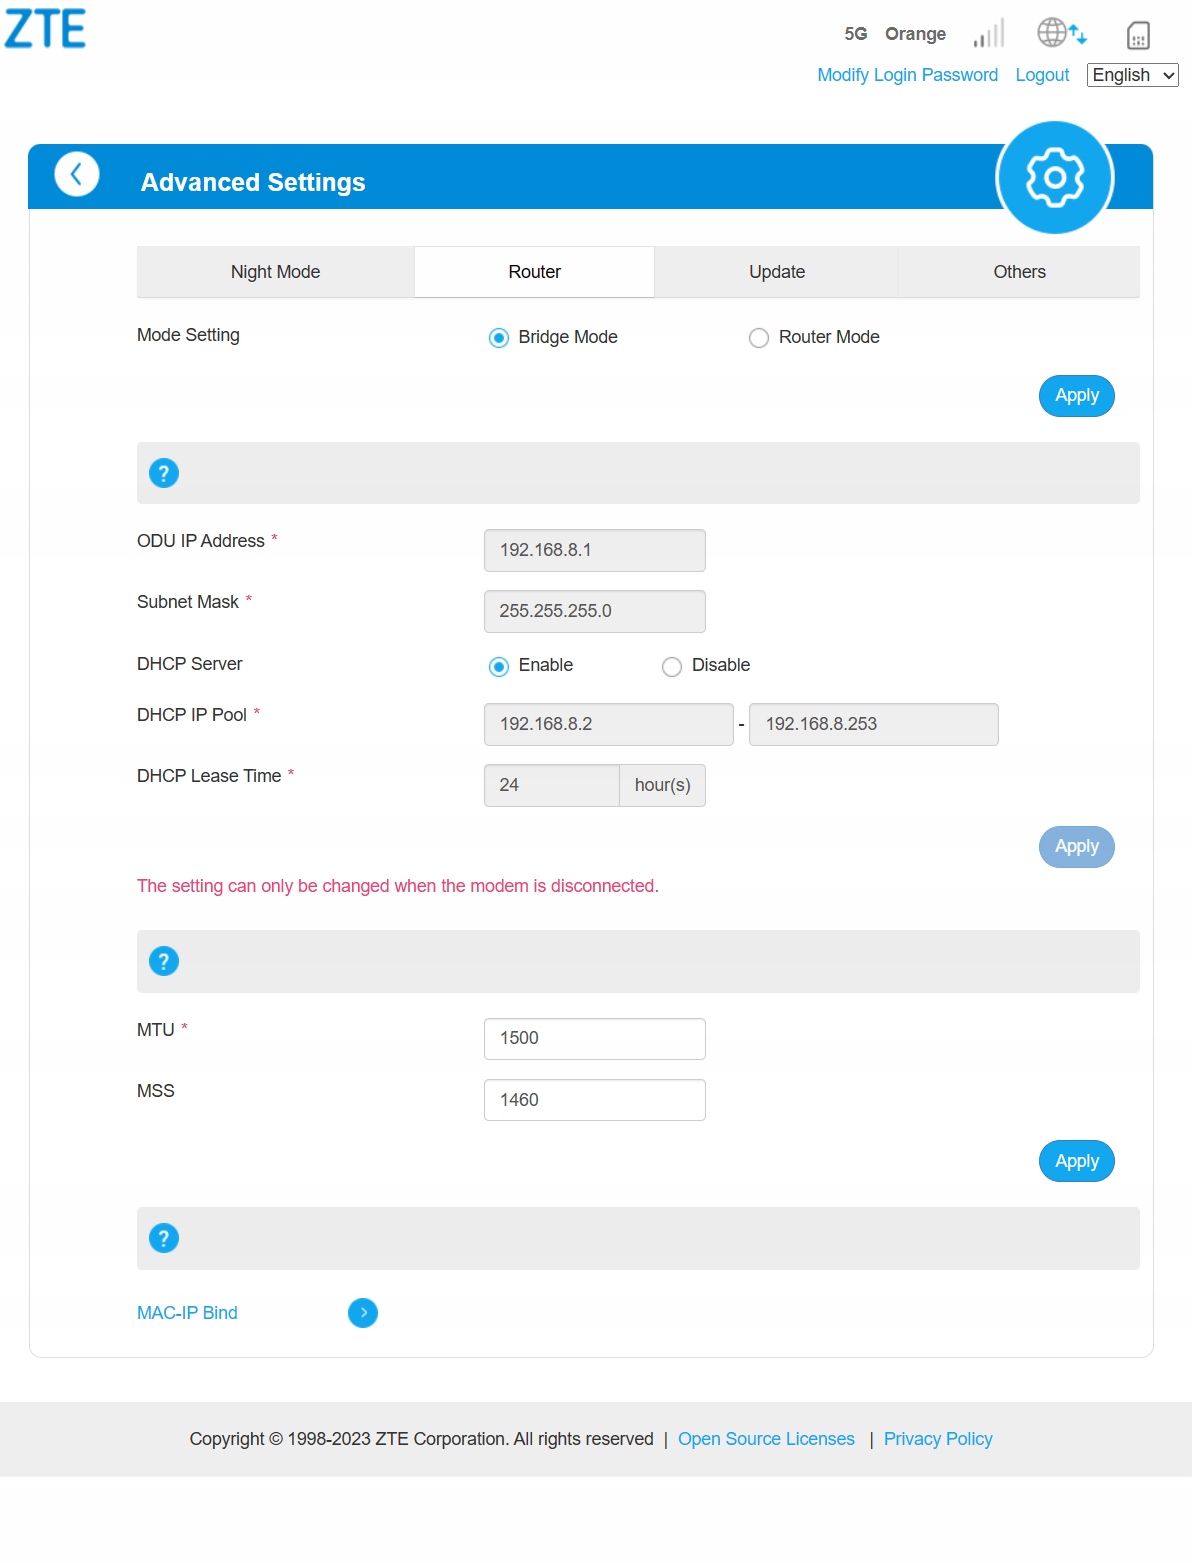Click the globe network connection icon
This screenshot has width=1192, height=1563.
point(1061,33)
